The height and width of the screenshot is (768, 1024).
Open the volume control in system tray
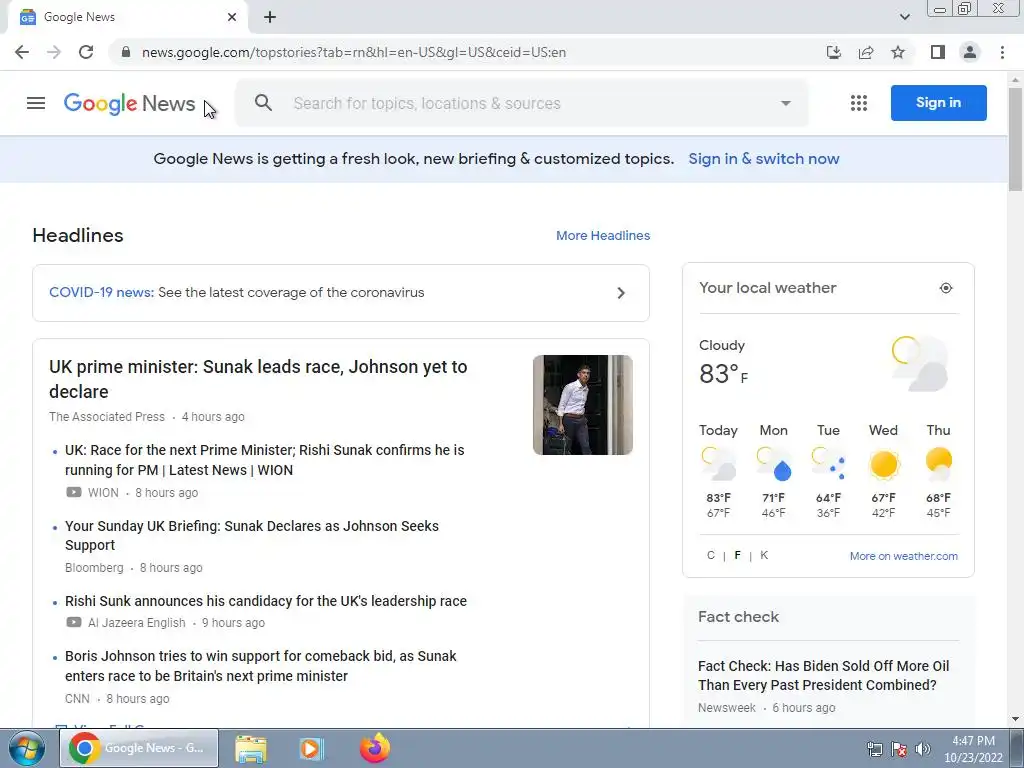[x=923, y=749]
